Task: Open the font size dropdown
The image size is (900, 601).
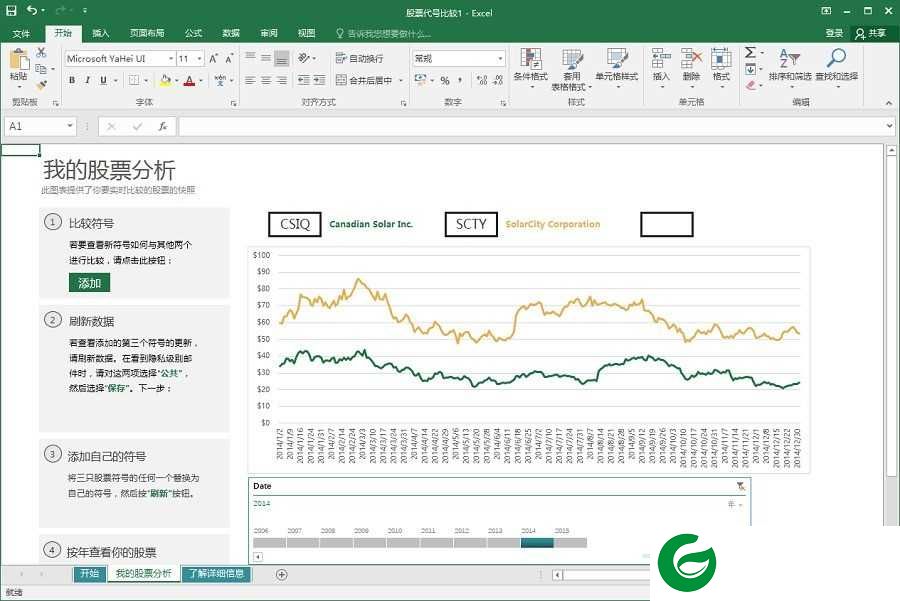Action: [199, 59]
